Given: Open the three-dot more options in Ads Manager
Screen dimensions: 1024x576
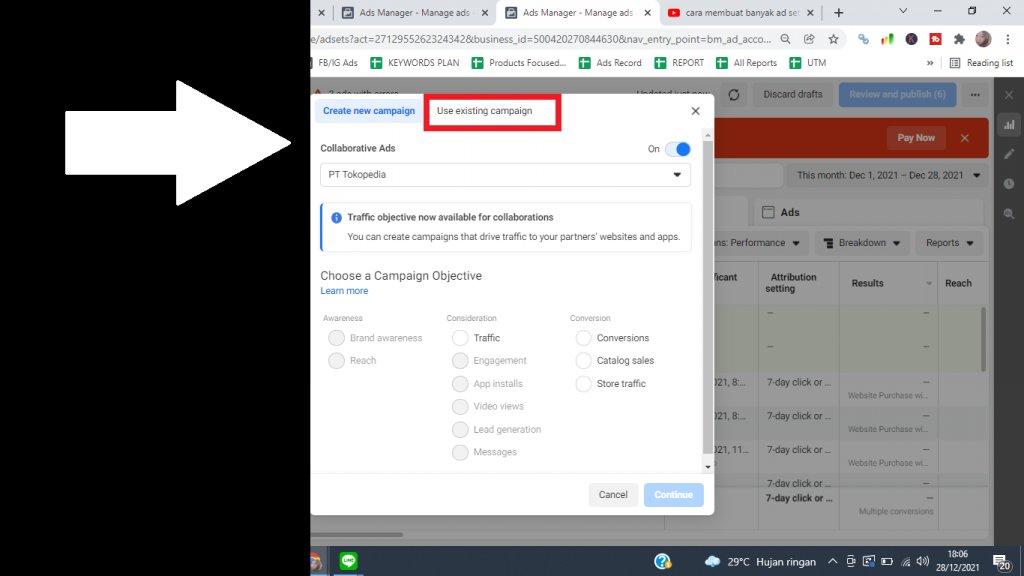Looking at the screenshot, I should [975, 95].
